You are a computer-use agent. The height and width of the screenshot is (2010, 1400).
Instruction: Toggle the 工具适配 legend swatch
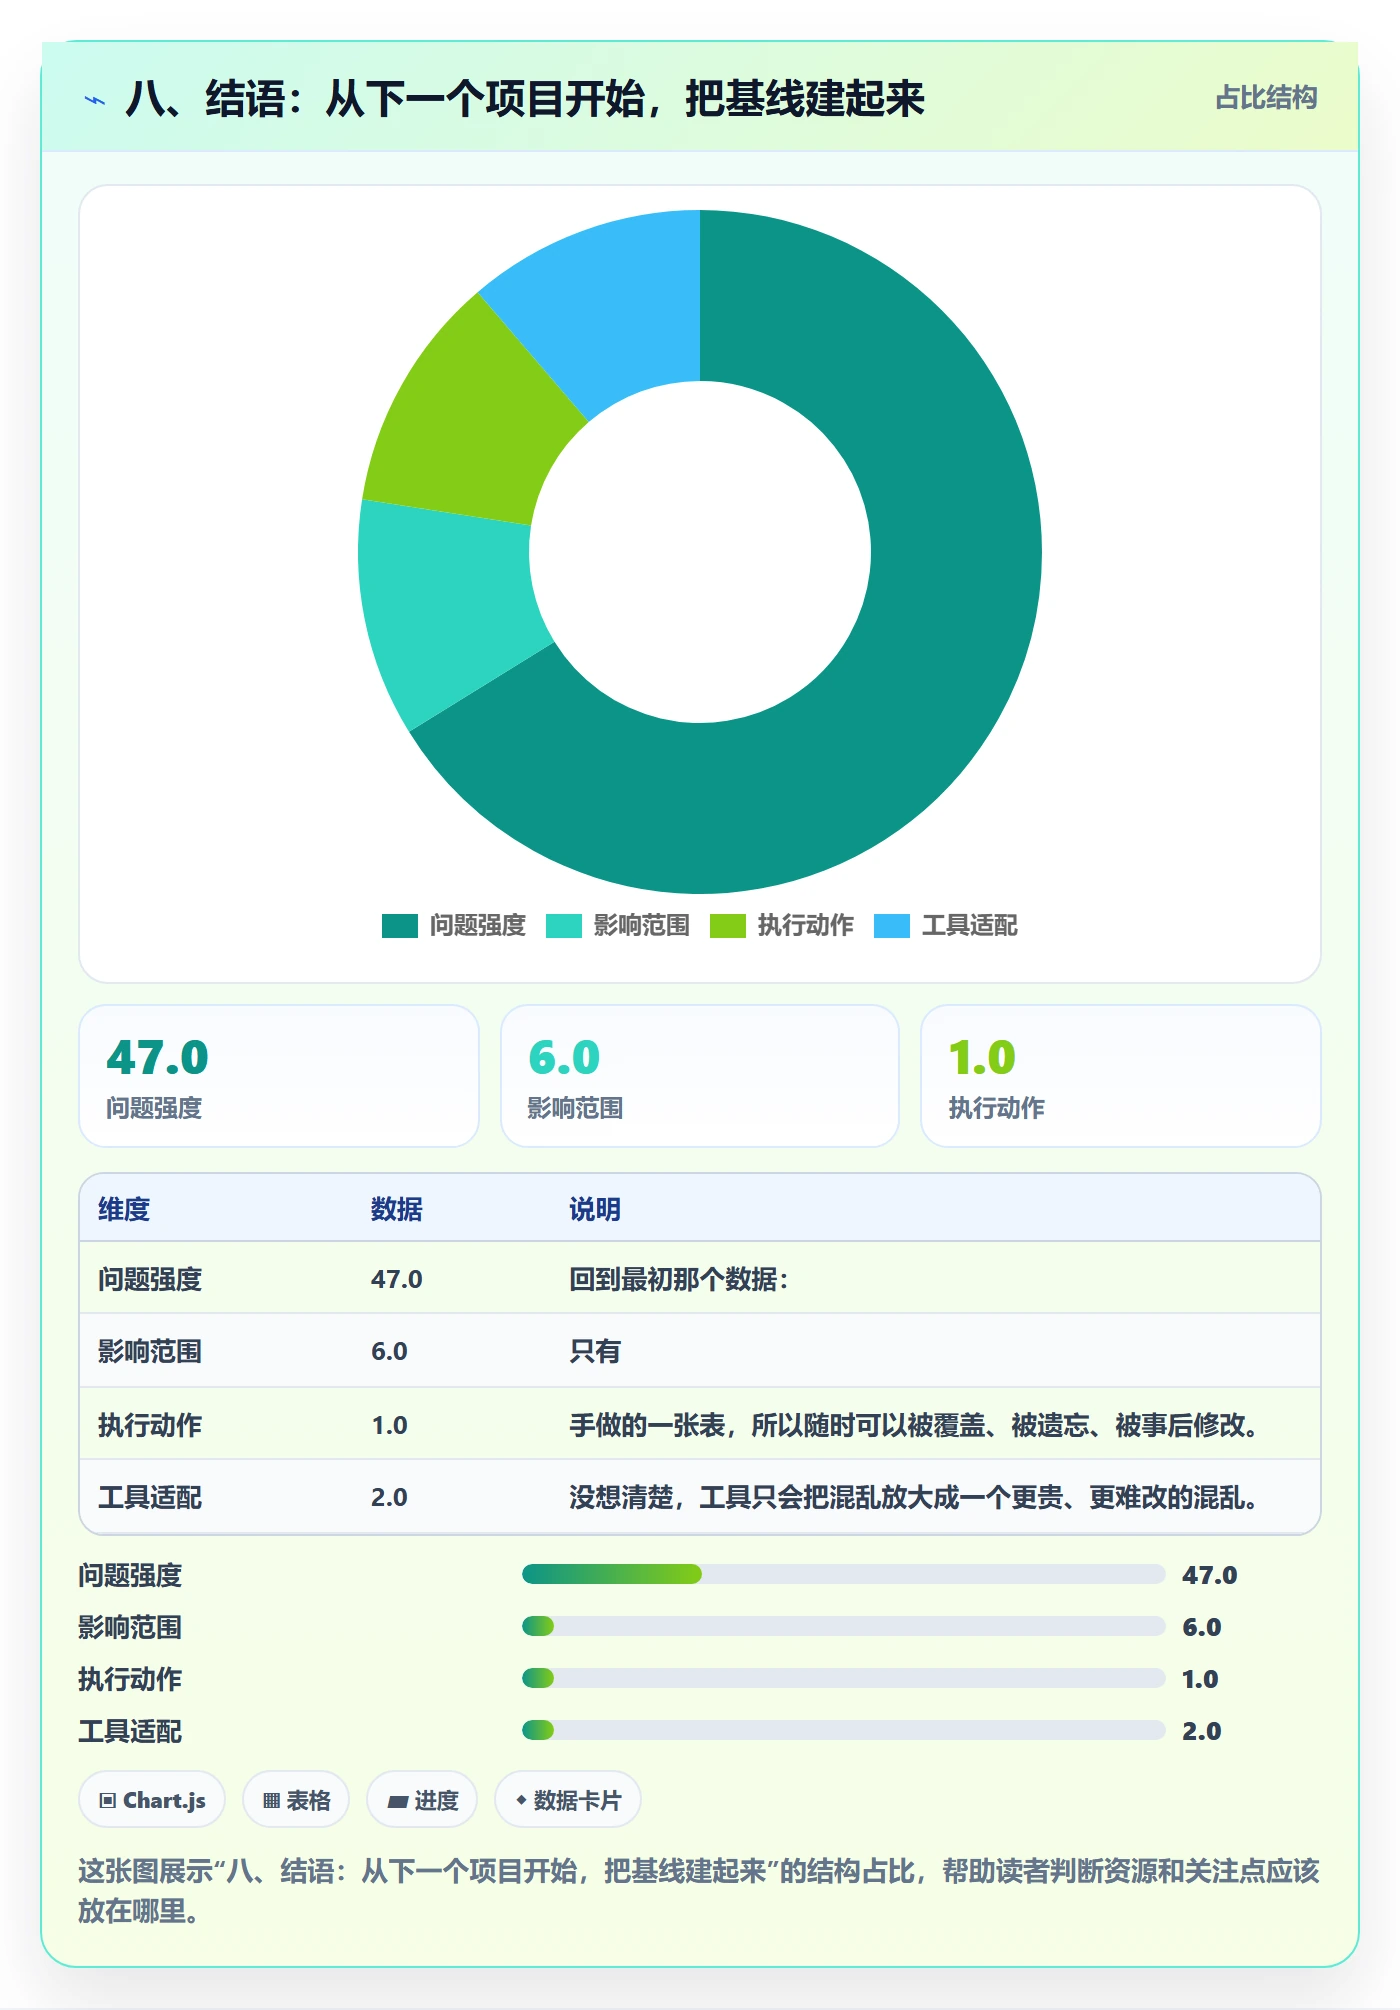point(892,926)
